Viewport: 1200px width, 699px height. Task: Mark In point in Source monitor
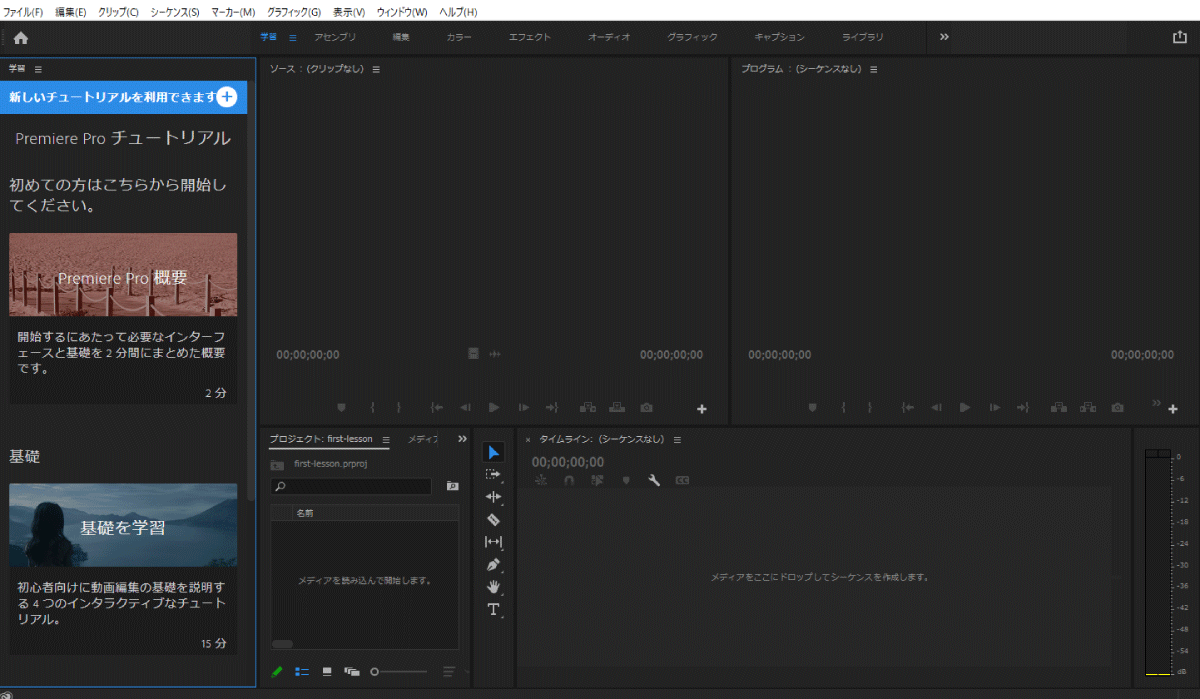click(372, 408)
